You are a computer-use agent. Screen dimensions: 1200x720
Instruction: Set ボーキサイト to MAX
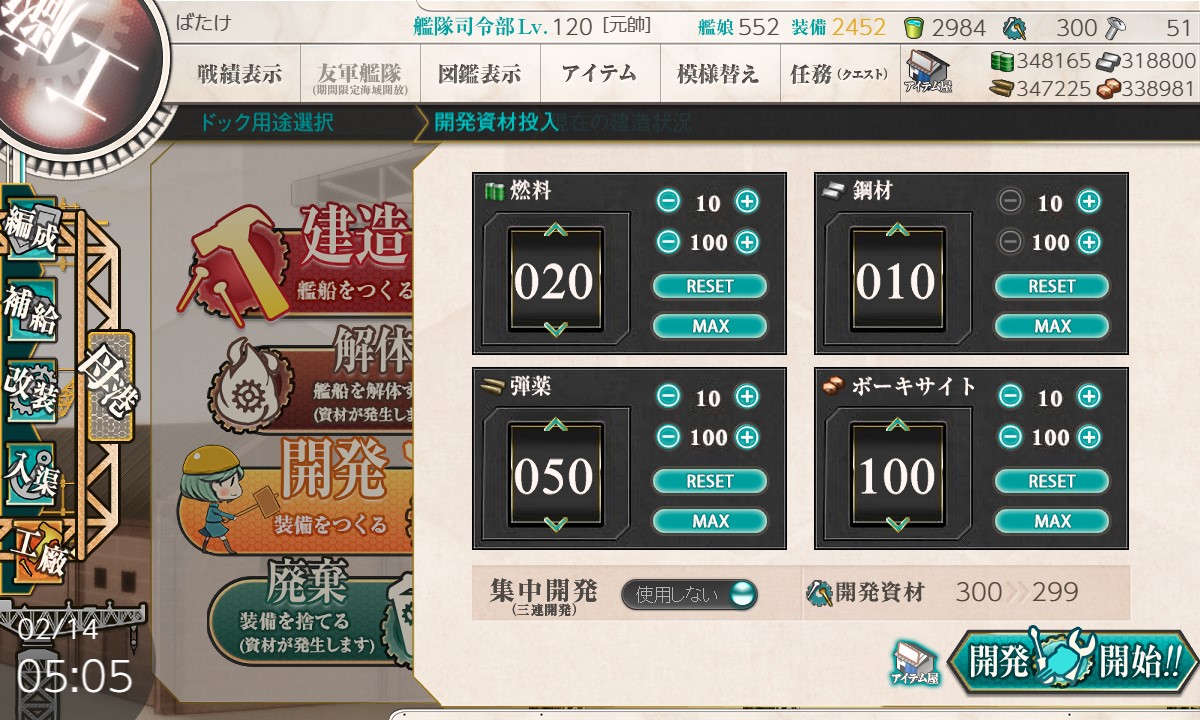point(1052,521)
